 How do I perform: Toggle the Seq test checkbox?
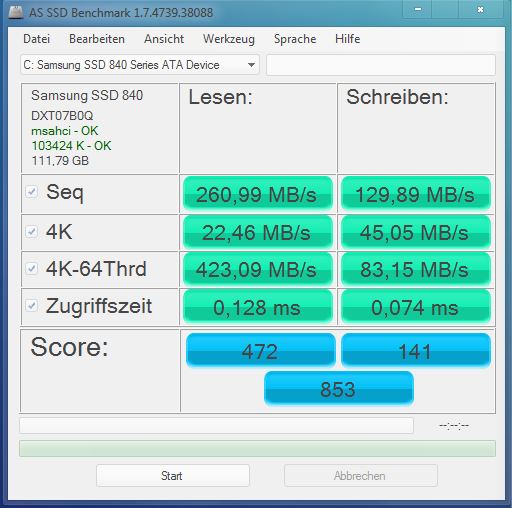click(x=32, y=192)
